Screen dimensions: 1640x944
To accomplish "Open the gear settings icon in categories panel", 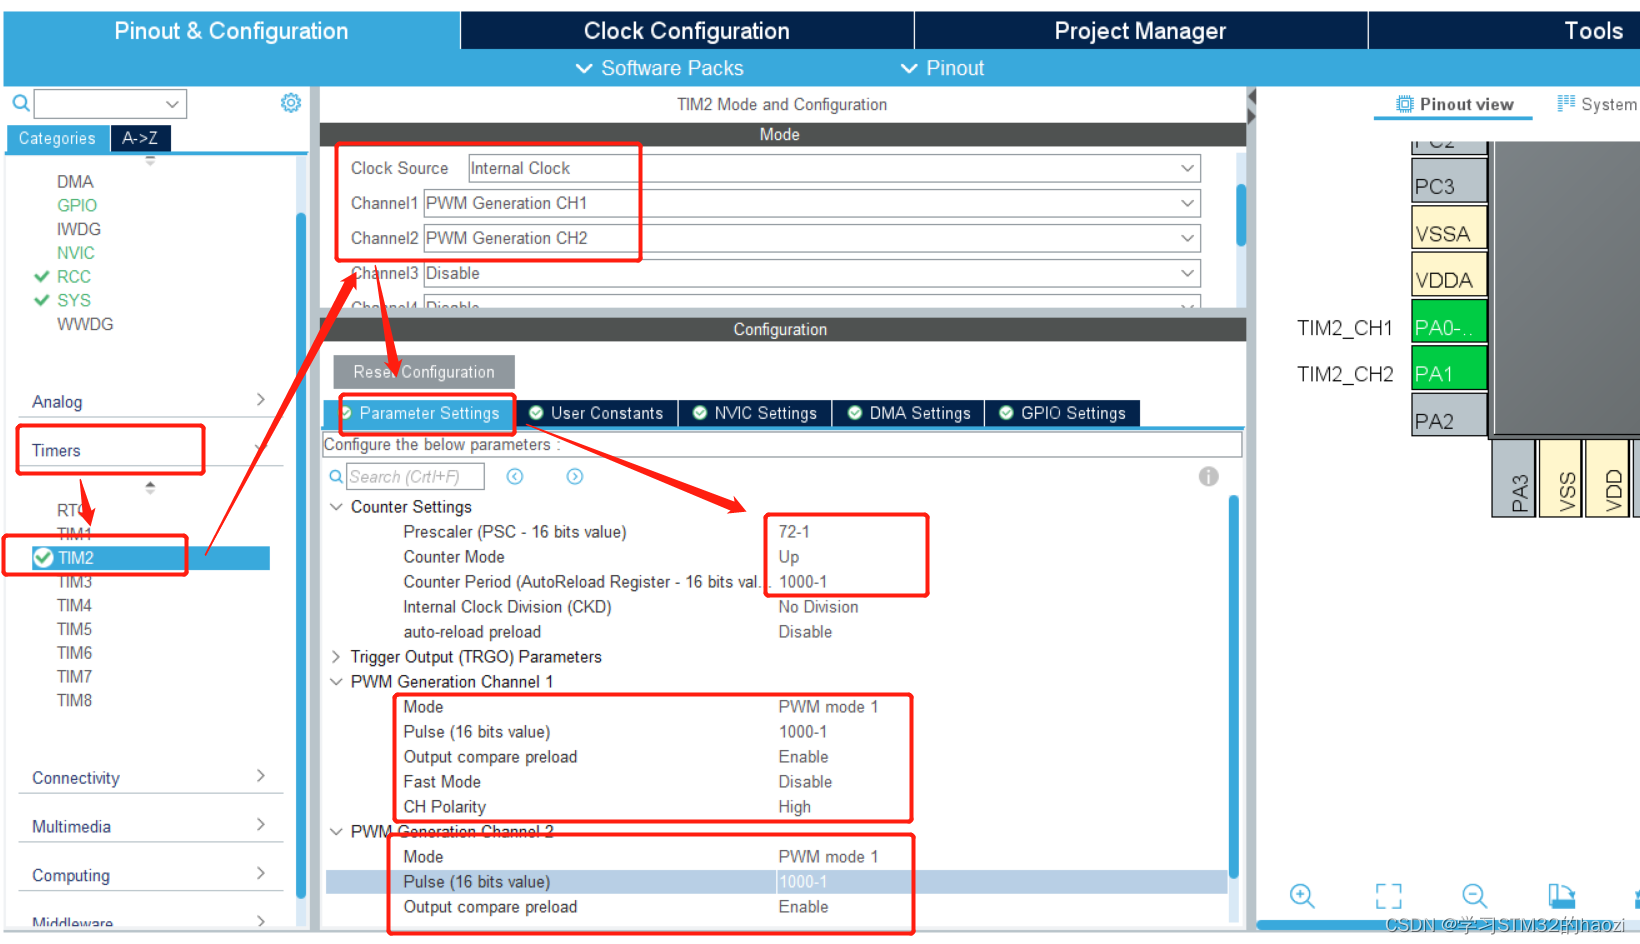I will [291, 103].
